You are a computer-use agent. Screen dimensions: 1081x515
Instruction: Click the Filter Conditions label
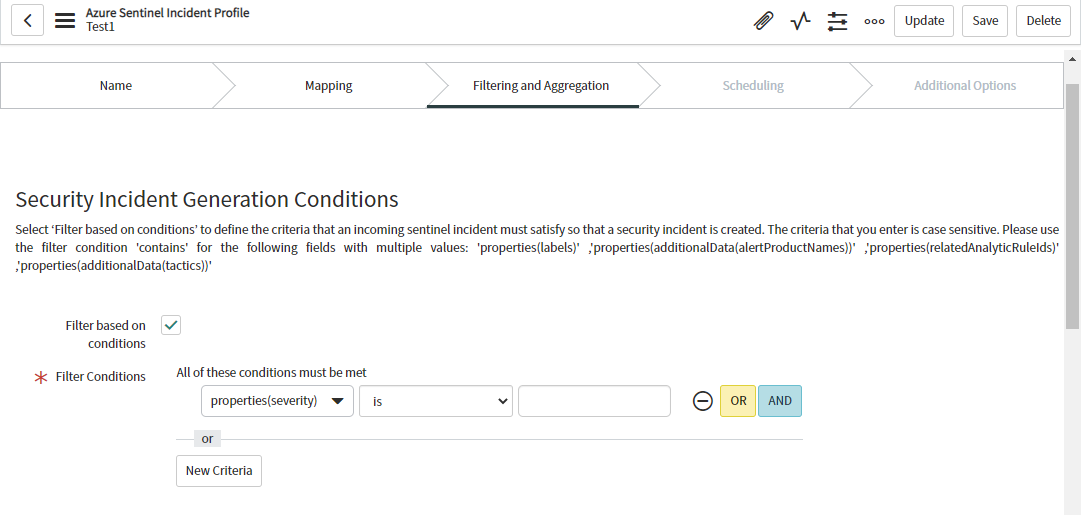click(x=101, y=376)
